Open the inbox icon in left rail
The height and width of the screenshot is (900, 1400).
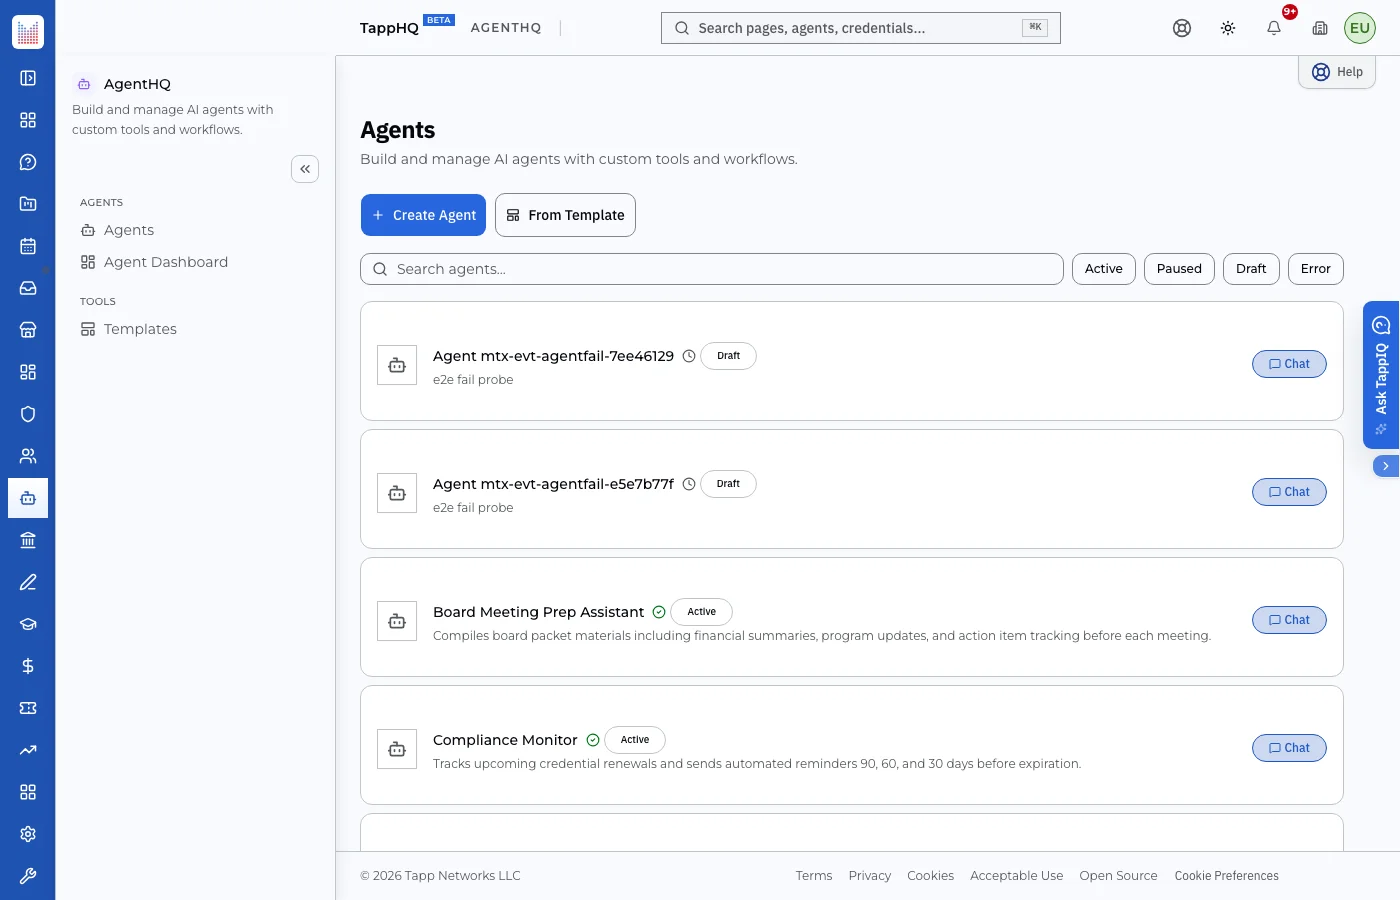tap(28, 288)
